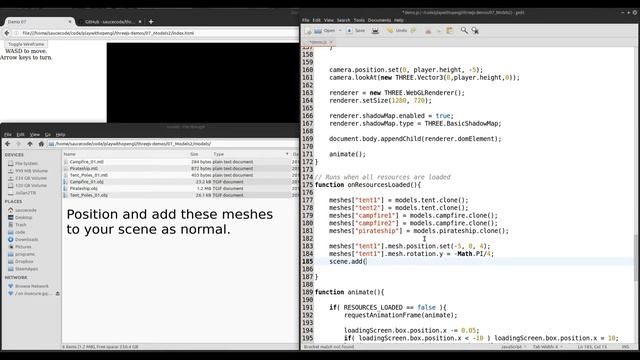The width and height of the screenshot is (640, 360).
Task: Open the gedit File menu
Action: coord(306,20)
